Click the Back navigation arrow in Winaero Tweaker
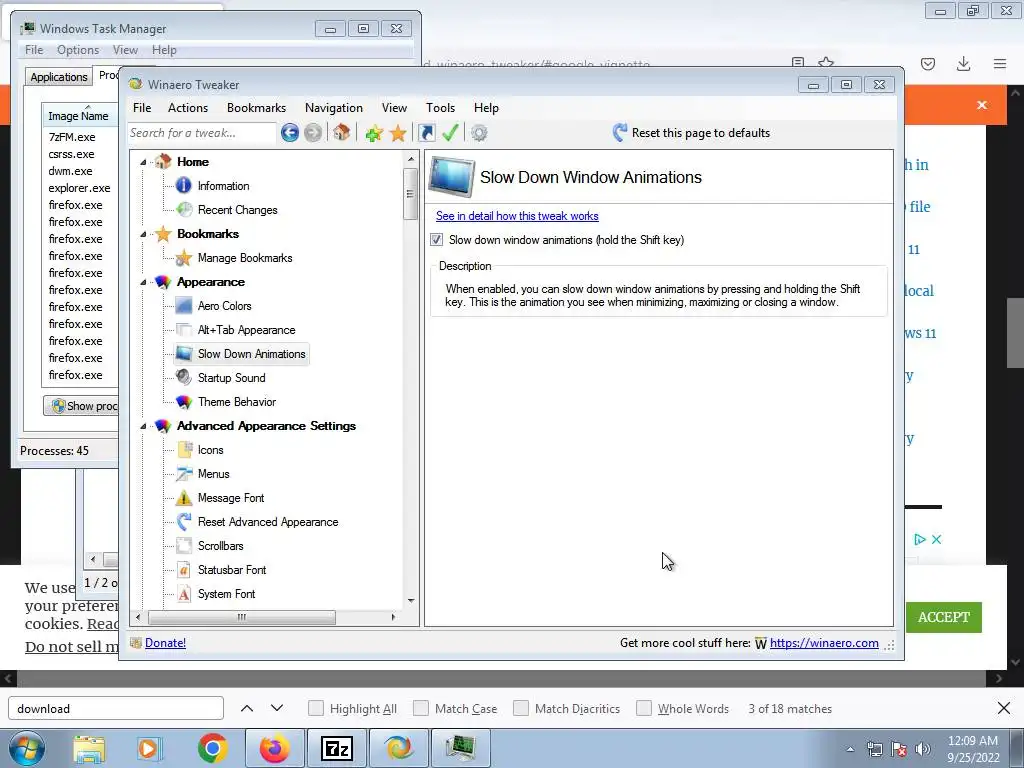The image size is (1024, 768). coord(290,133)
